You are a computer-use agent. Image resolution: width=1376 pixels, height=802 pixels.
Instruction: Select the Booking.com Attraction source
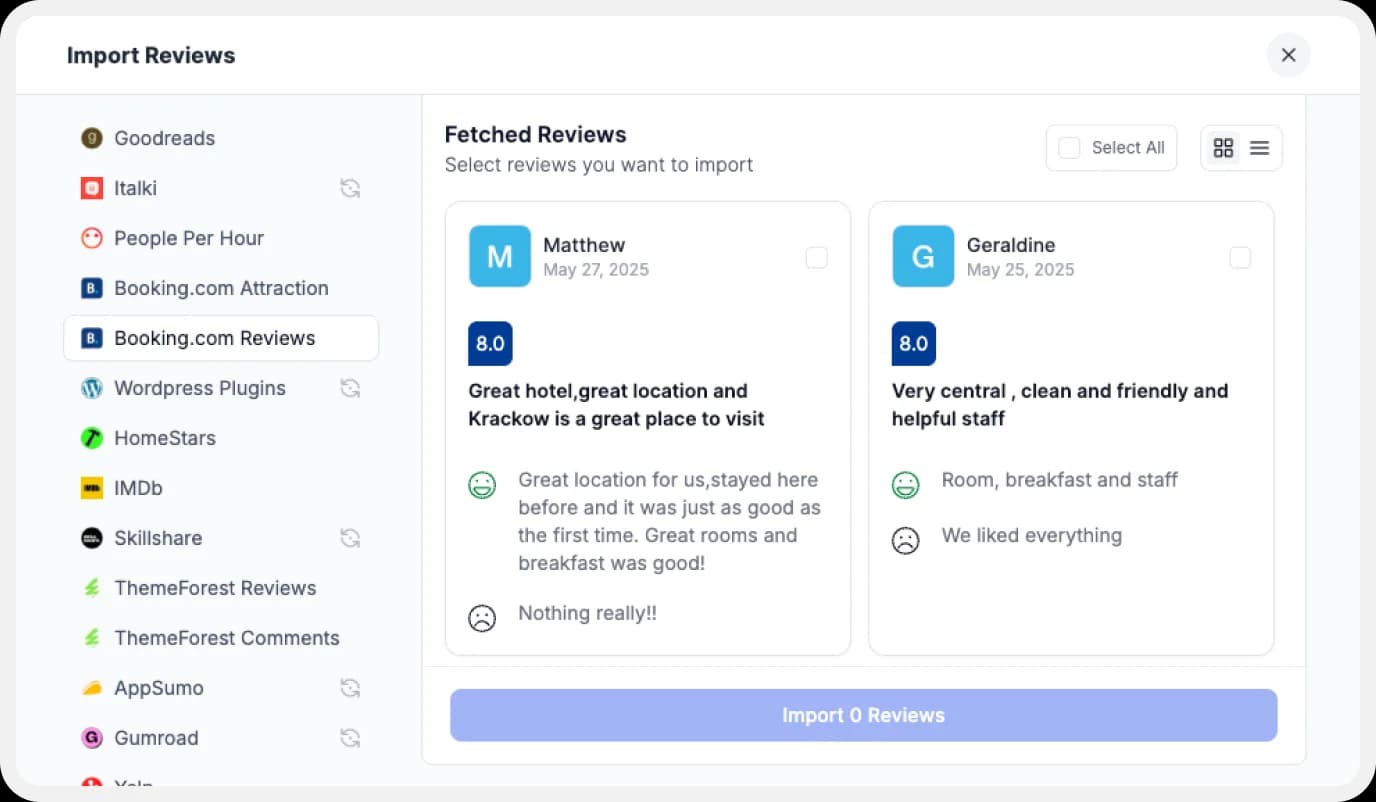221,288
